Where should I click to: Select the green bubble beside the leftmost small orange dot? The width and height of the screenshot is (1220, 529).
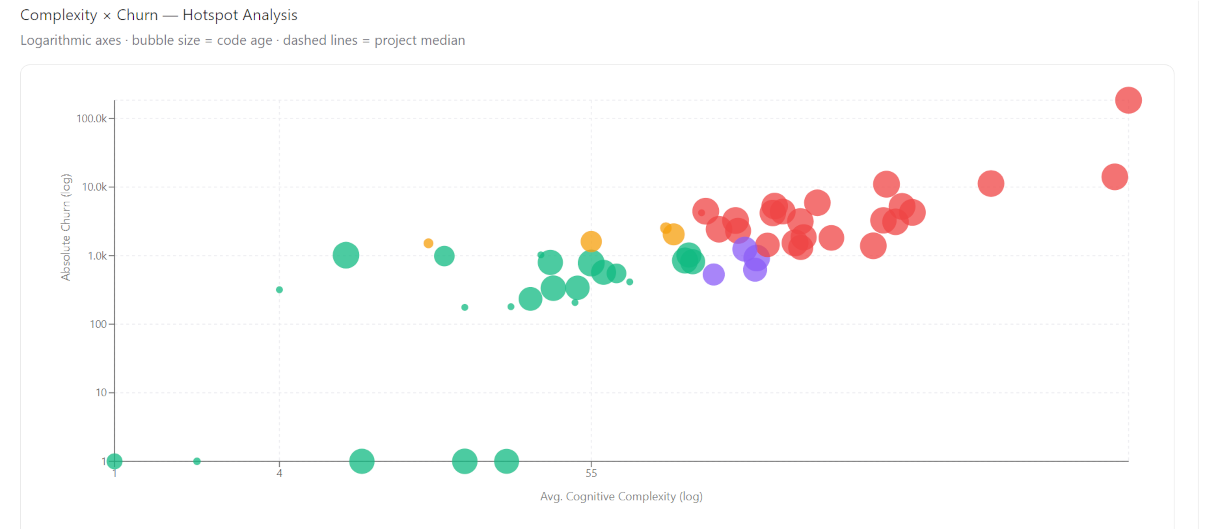pos(445,256)
